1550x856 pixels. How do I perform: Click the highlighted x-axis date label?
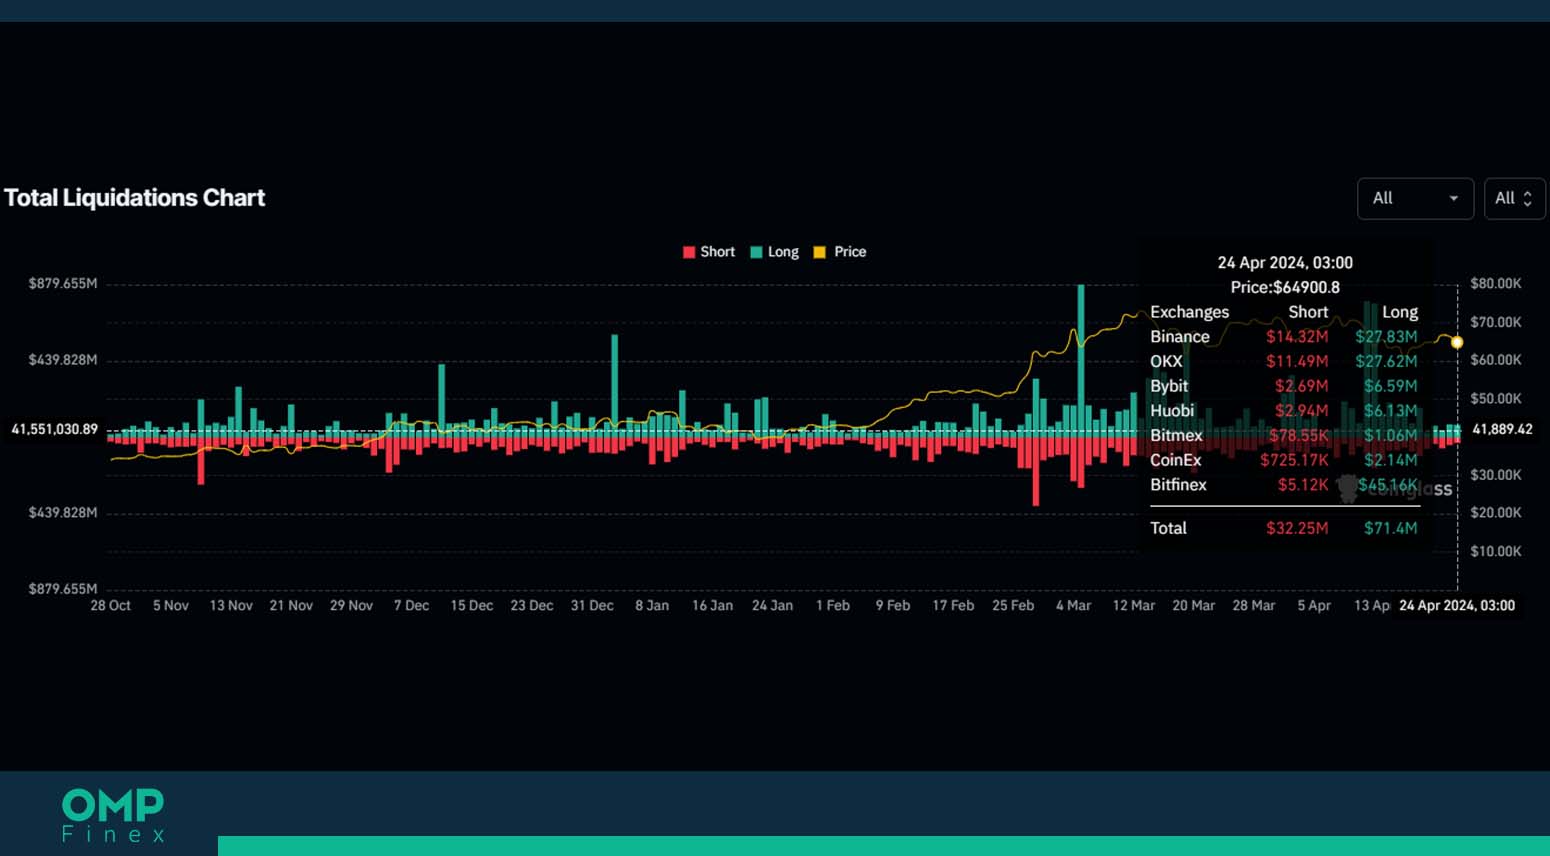1457,606
